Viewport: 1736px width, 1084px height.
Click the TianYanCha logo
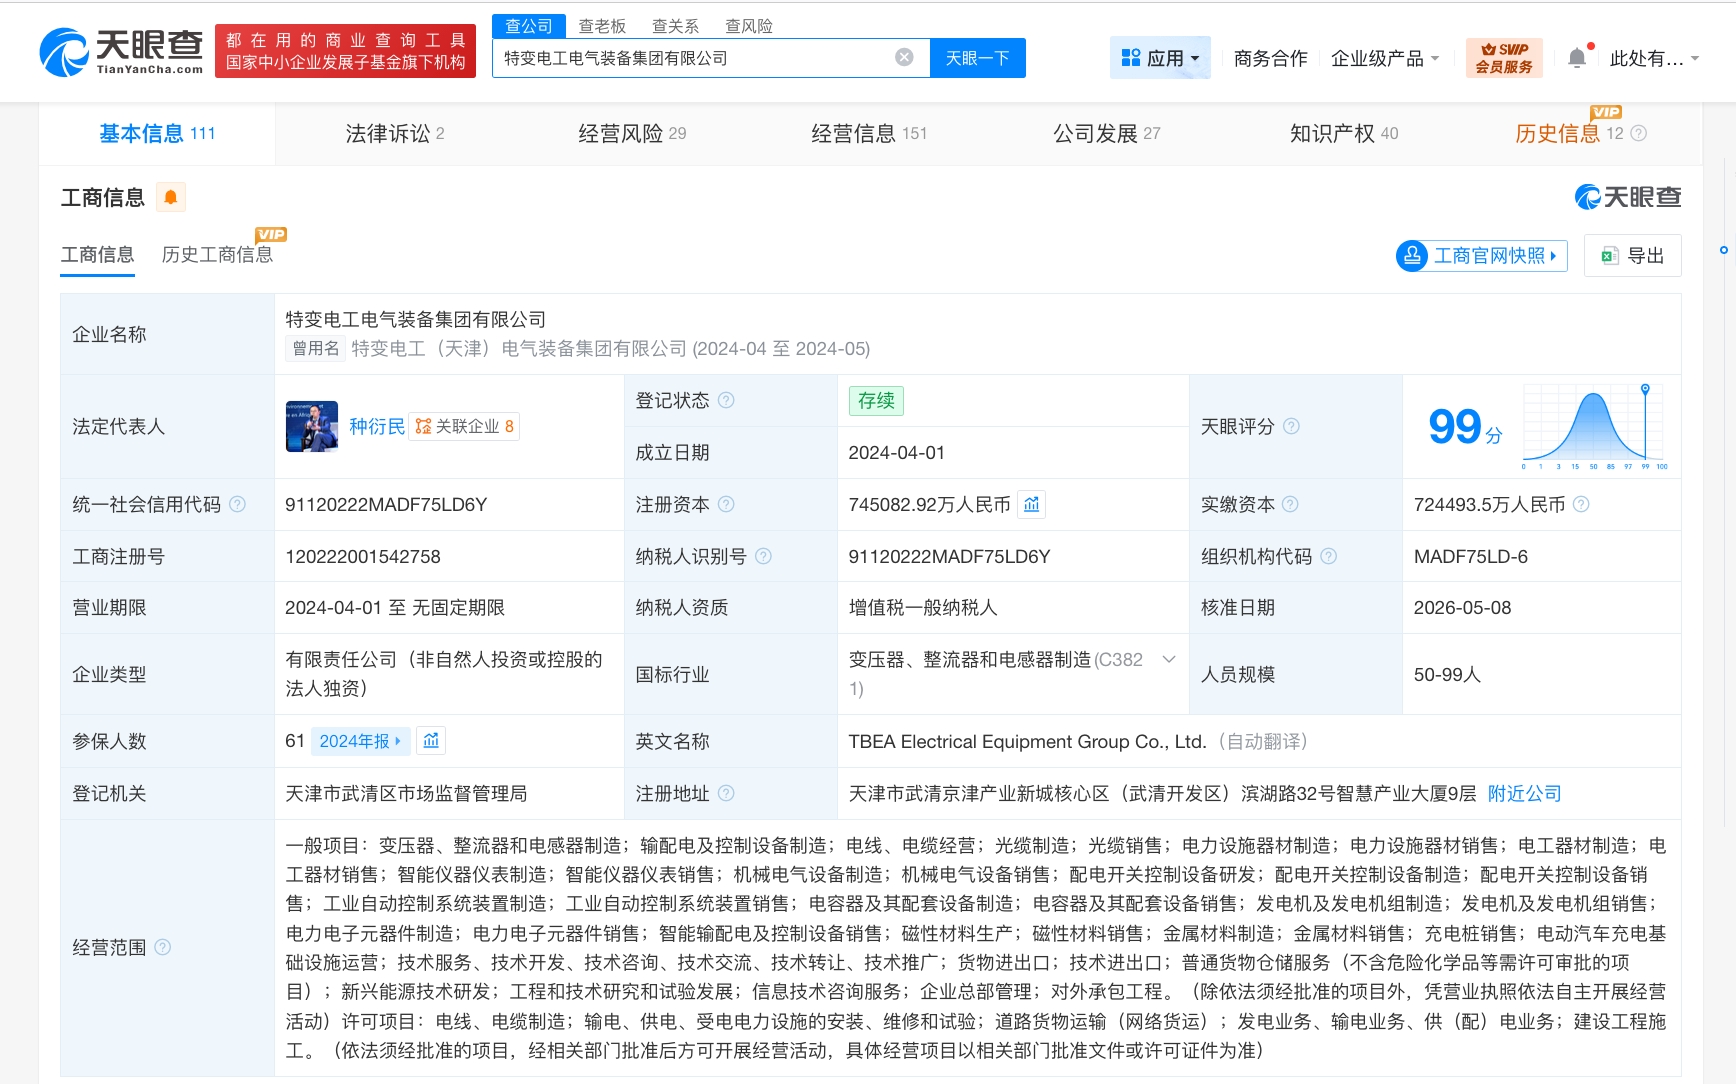pos(121,51)
